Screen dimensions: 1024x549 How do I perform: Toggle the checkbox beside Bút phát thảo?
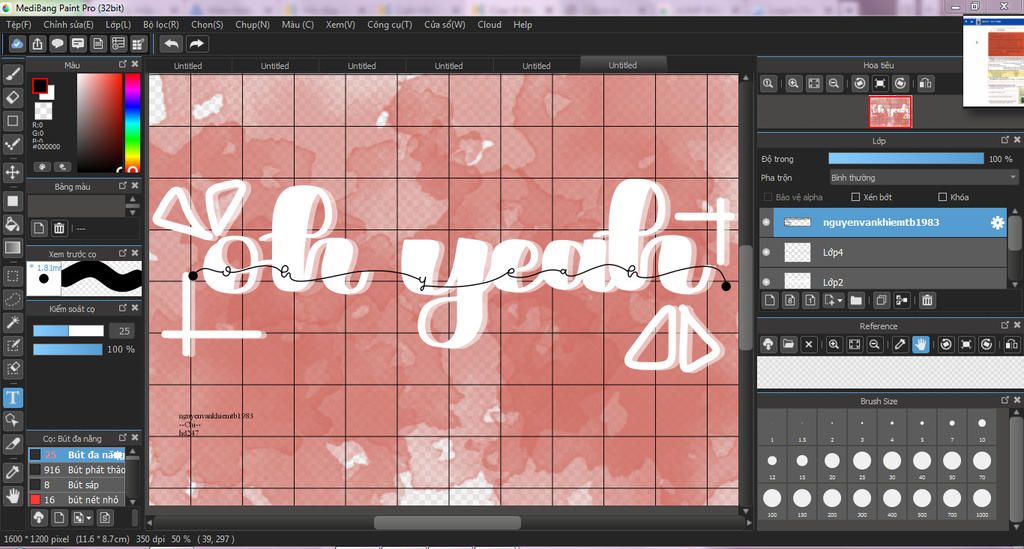coord(35,469)
